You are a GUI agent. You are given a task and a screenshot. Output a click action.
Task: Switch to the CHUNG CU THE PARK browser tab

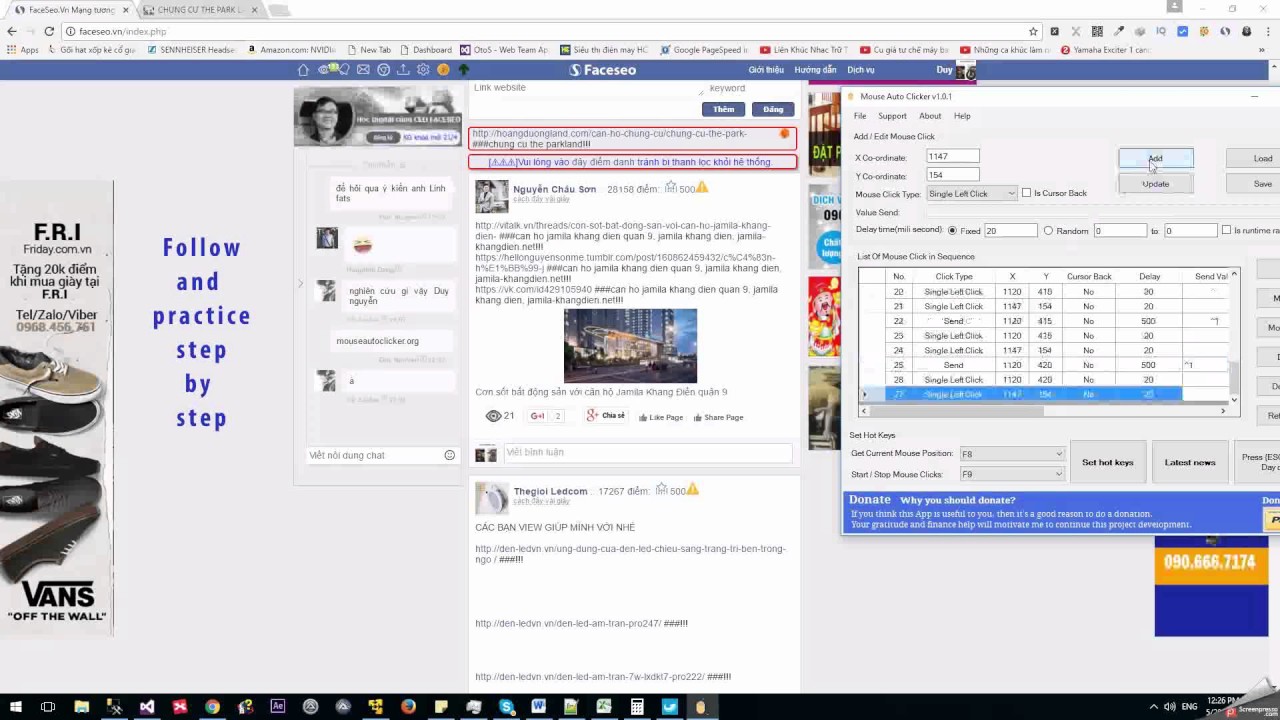pos(199,10)
